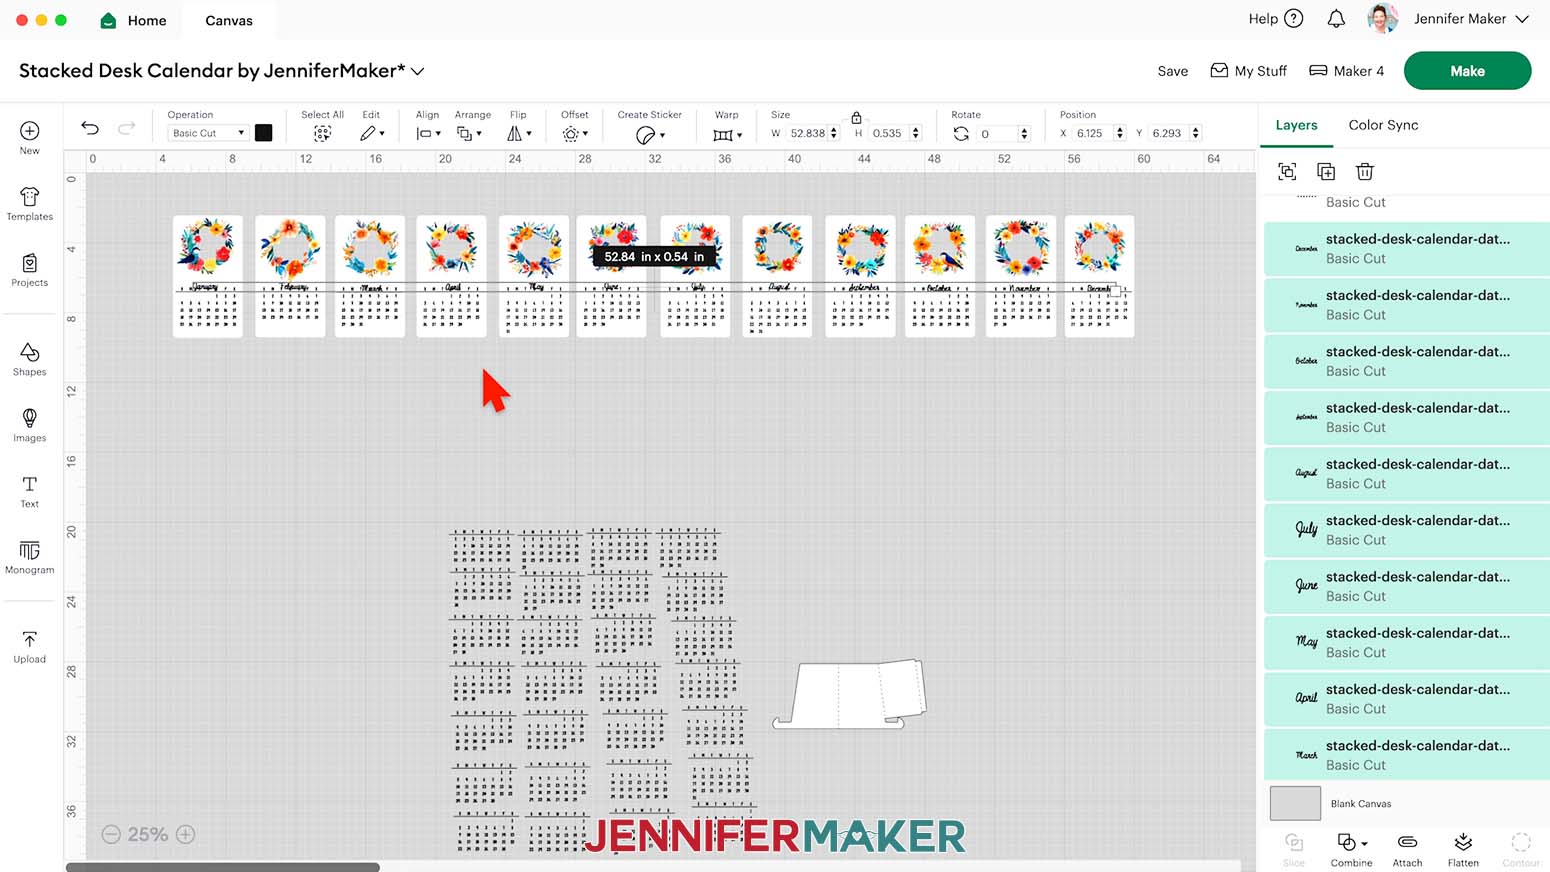
Task: Switch to the Color Sync tab
Action: (x=1383, y=125)
